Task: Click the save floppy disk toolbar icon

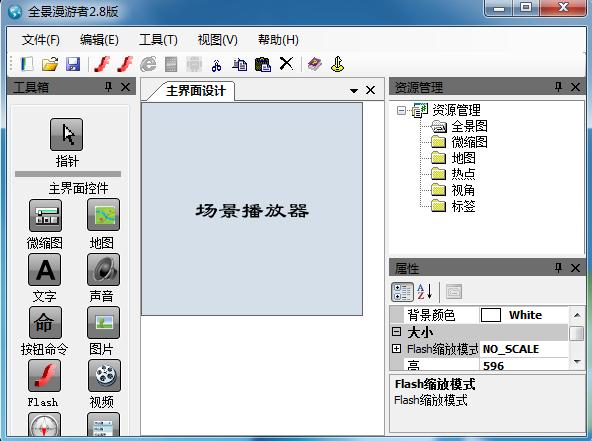Action: pos(73,64)
